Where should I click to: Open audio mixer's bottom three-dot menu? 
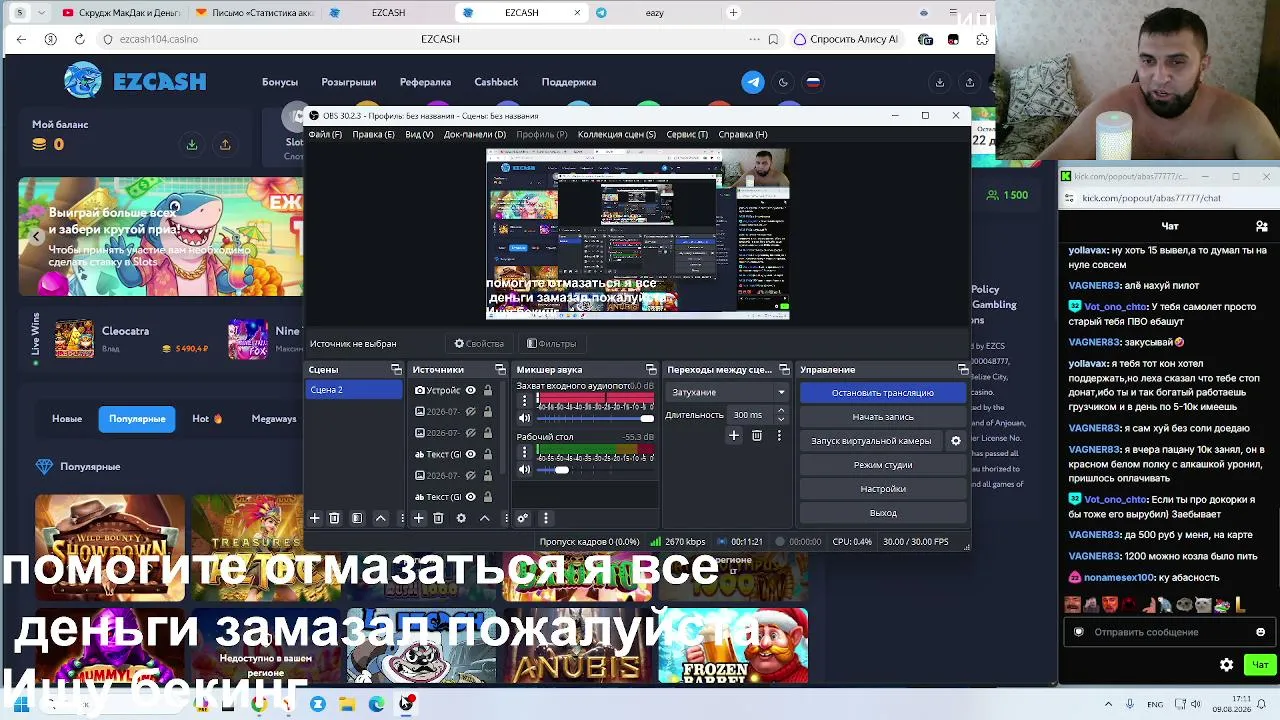click(x=546, y=518)
